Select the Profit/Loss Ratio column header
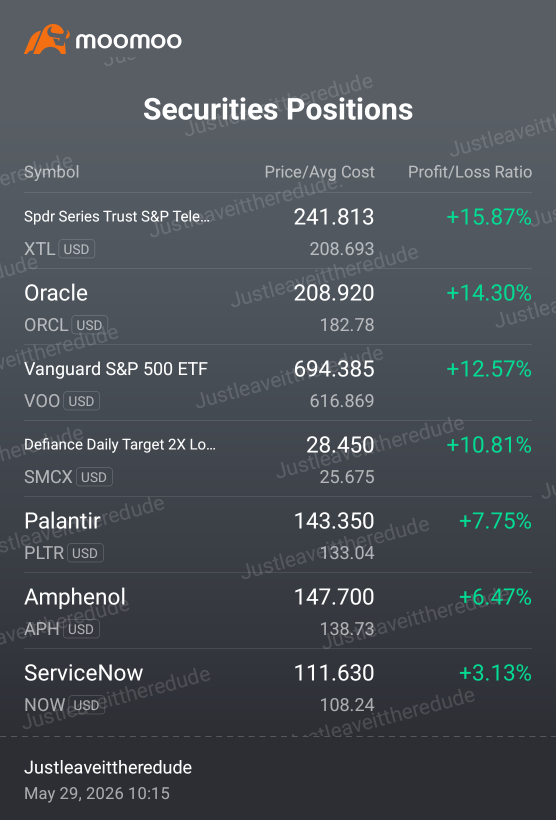The height and width of the screenshot is (820, 556). (x=470, y=172)
